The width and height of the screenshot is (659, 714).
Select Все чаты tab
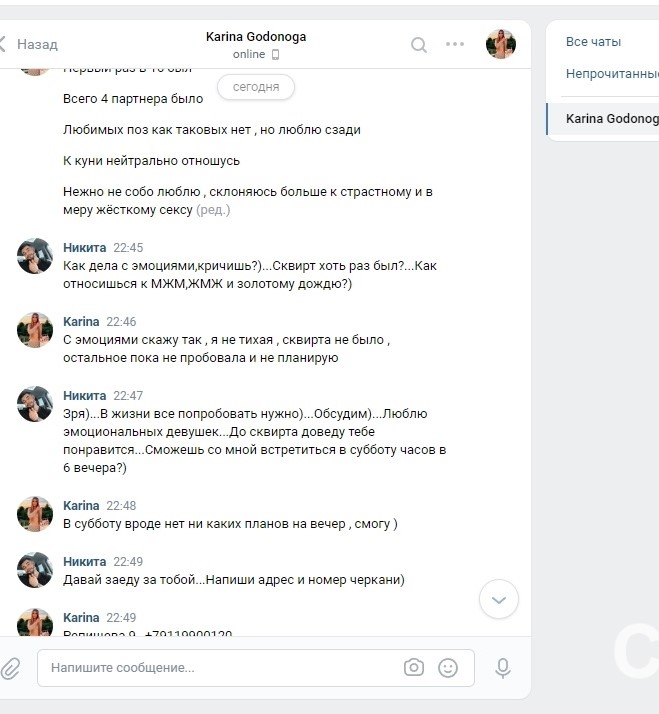tap(593, 42)
